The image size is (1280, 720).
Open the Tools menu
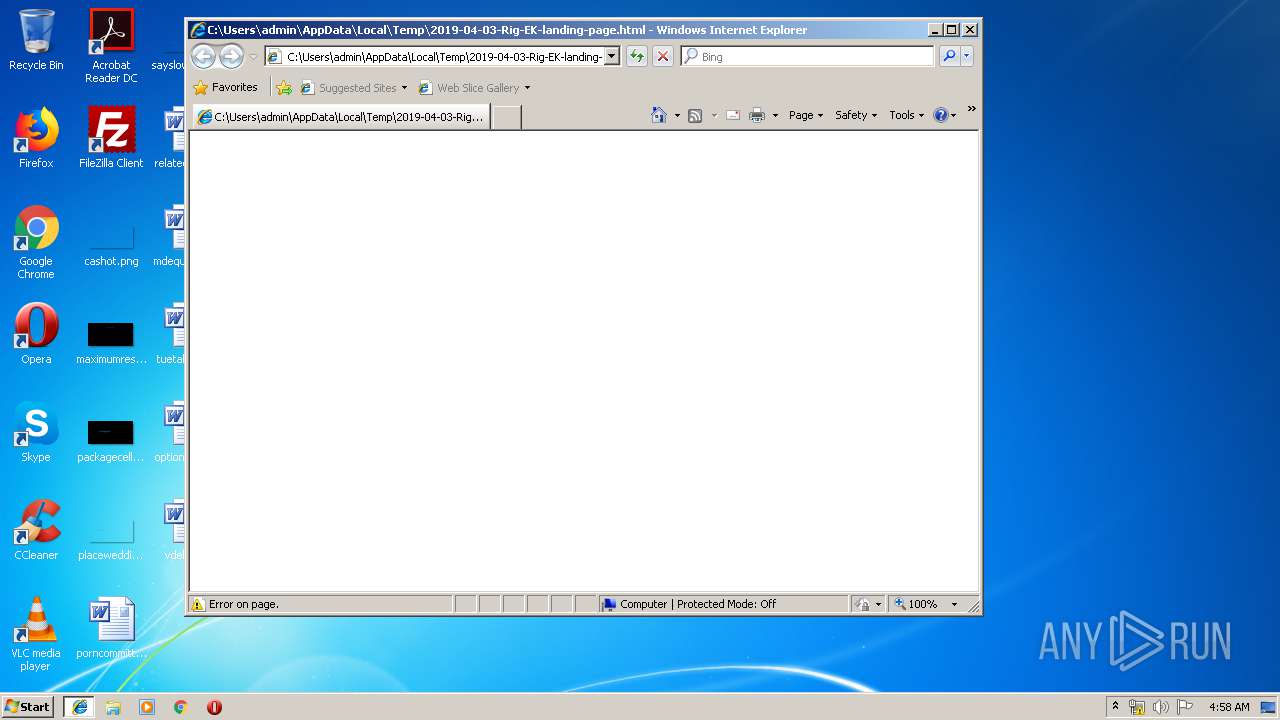pyautogui.click(x=906, y=115)
